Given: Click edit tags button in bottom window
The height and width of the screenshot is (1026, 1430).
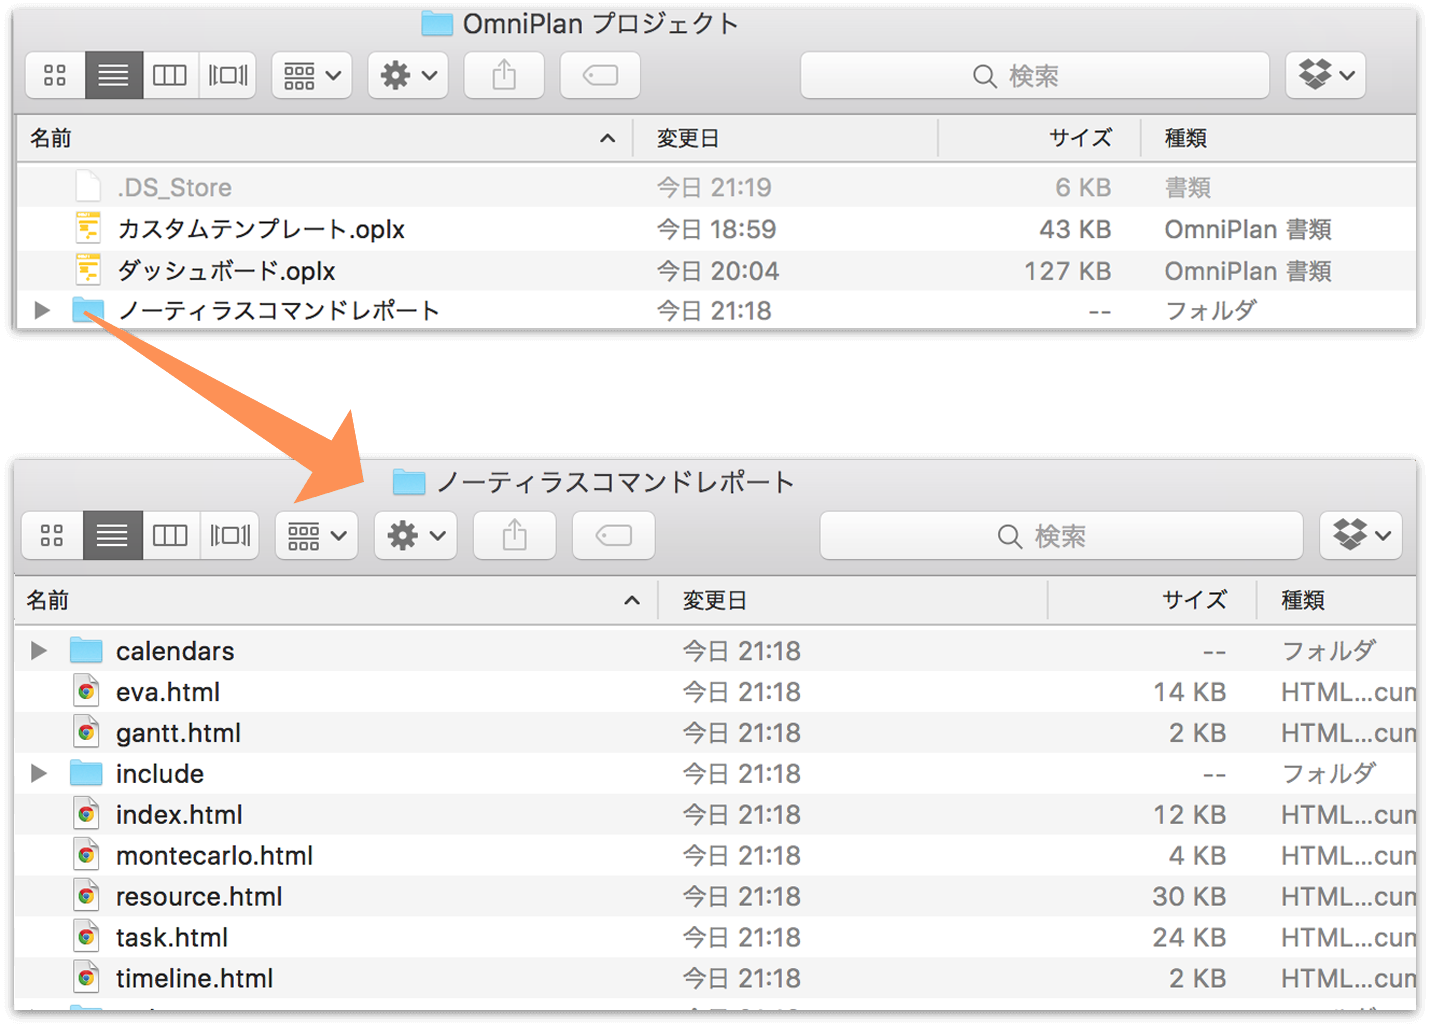Looking at the screenshot, I should [613, 535].
